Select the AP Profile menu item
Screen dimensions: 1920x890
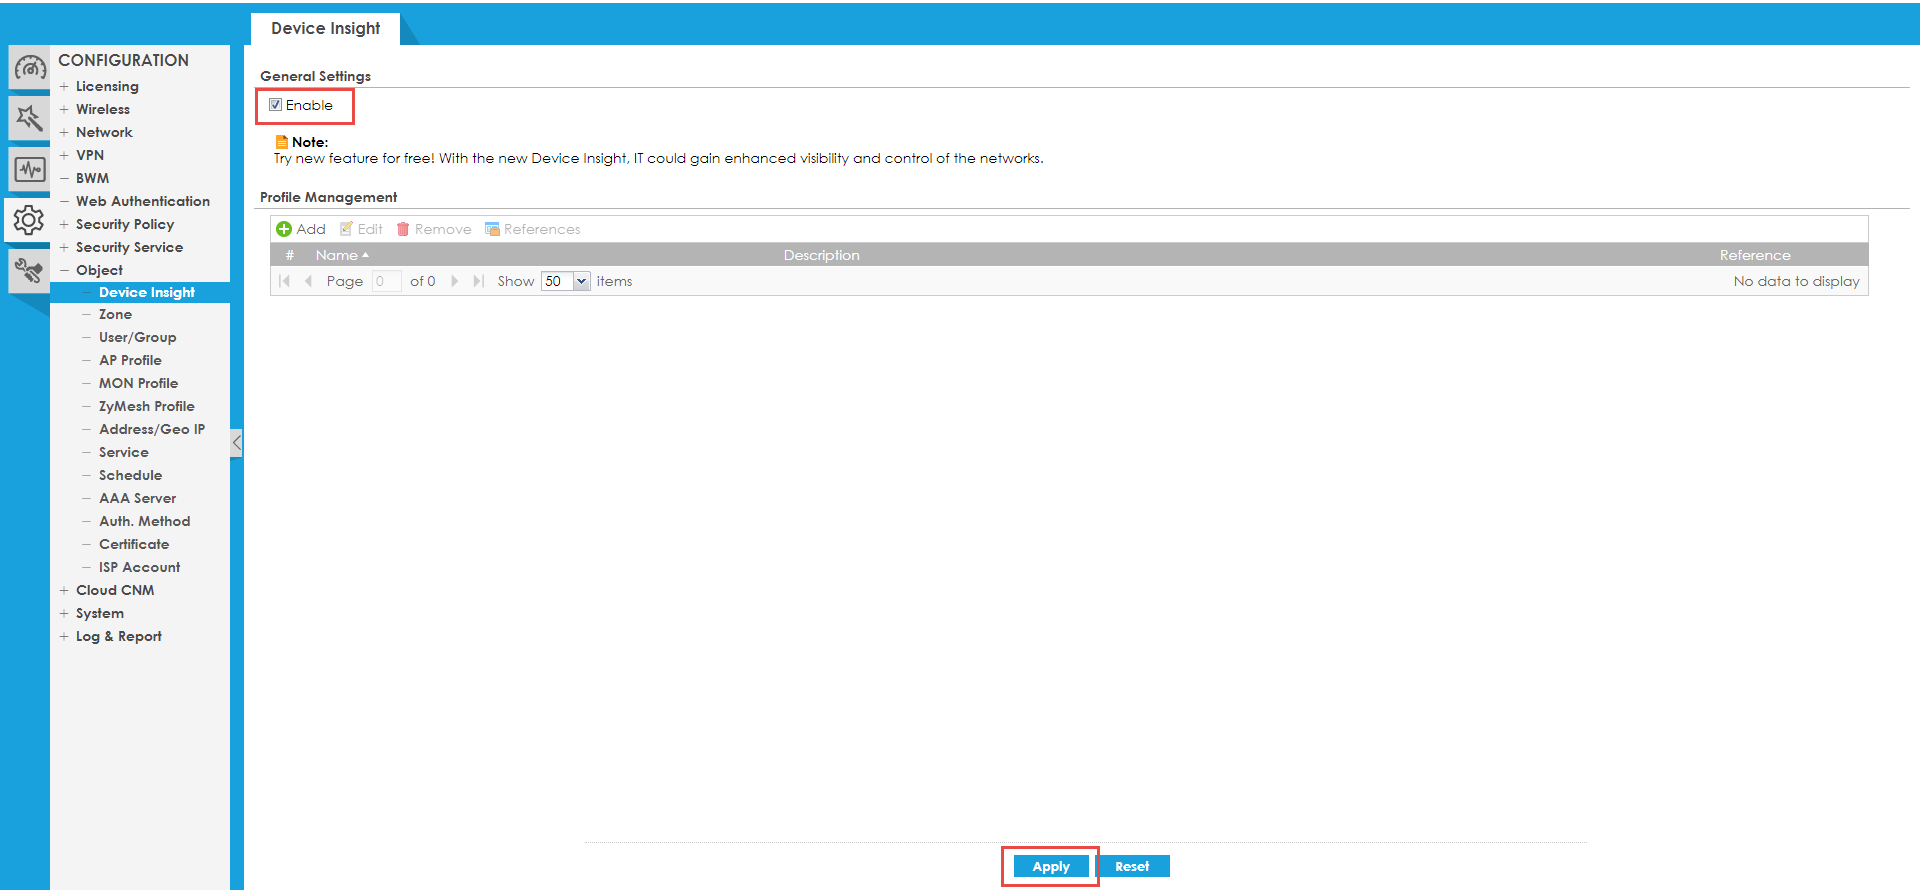[130, 360]
